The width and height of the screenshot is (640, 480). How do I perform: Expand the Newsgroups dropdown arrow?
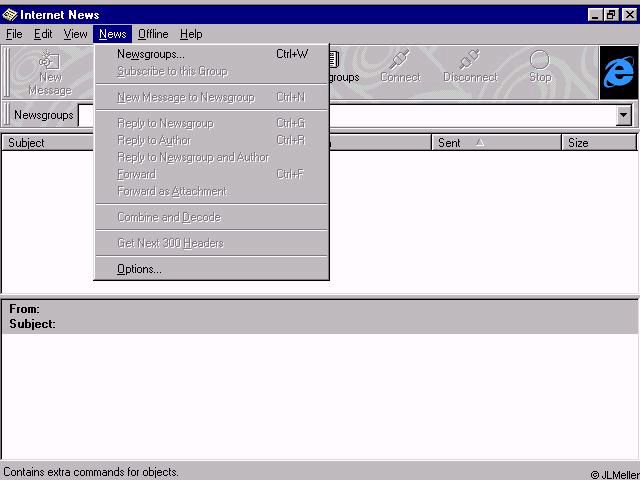[x=624, y=116]
